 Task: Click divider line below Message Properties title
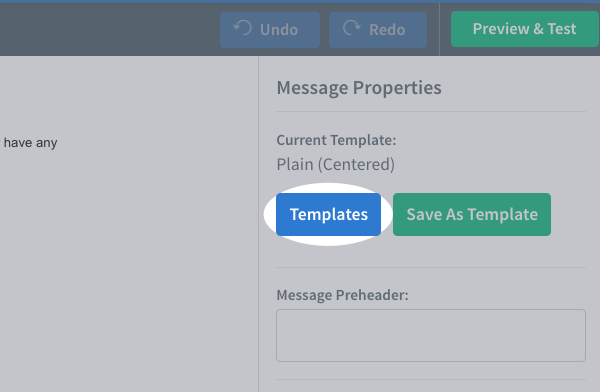point(431,112)
